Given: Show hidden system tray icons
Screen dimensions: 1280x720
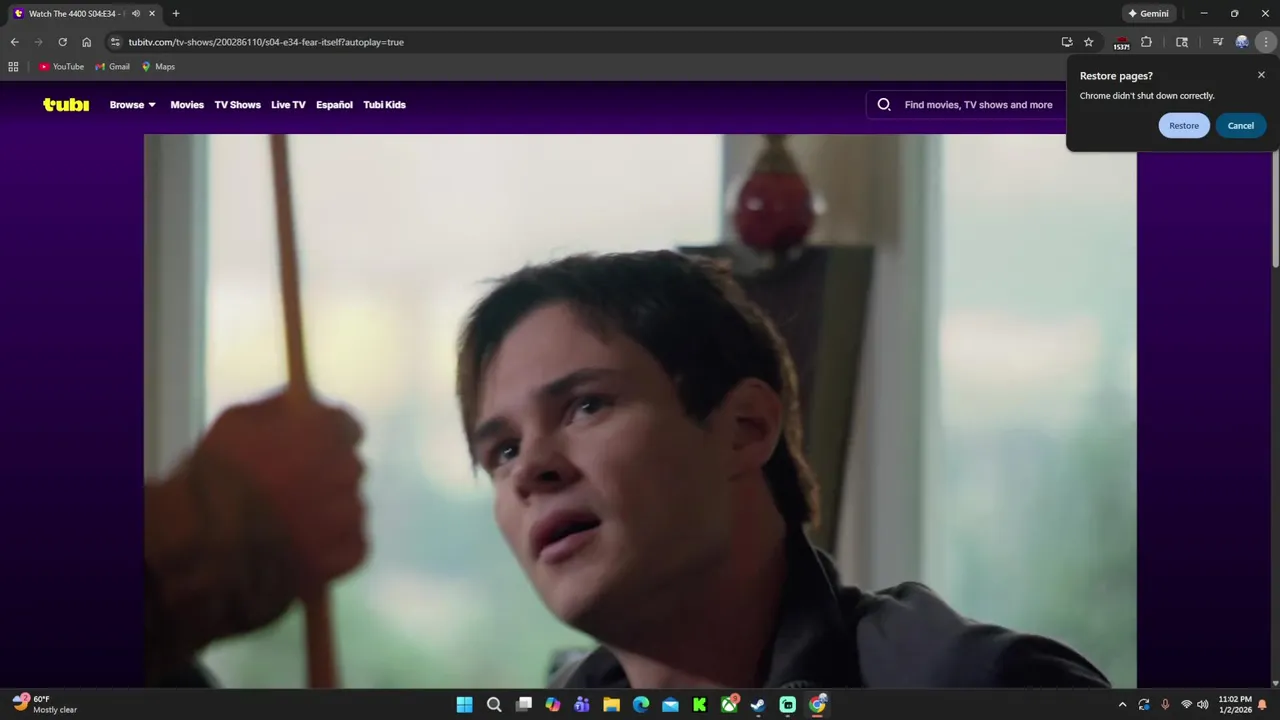Looking at the screenshot, I should [1122, 705].
